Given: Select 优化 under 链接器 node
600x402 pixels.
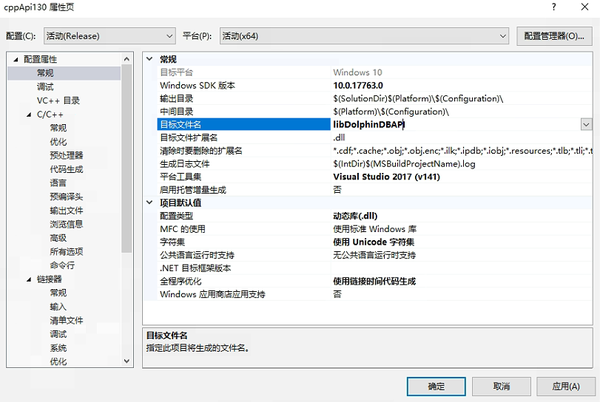Looking at the screenshot, I should (58, 361).
